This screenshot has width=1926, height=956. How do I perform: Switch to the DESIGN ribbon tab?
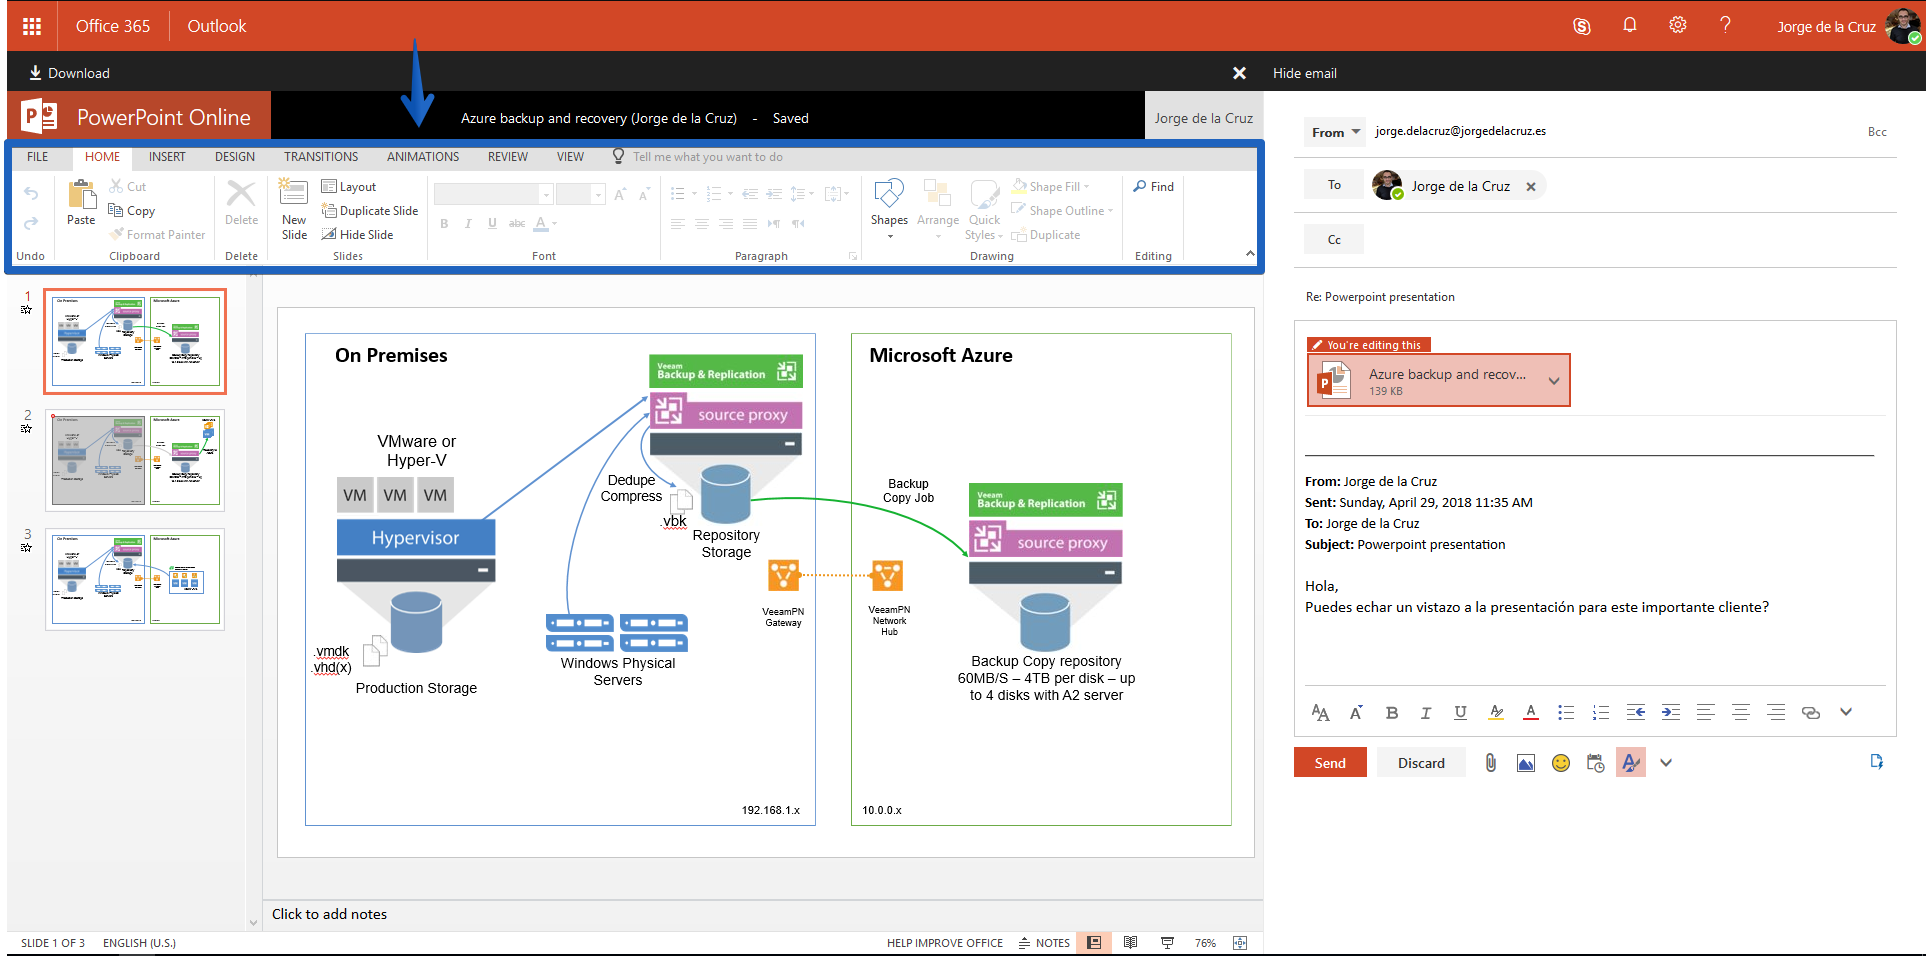tap(235, 157)
